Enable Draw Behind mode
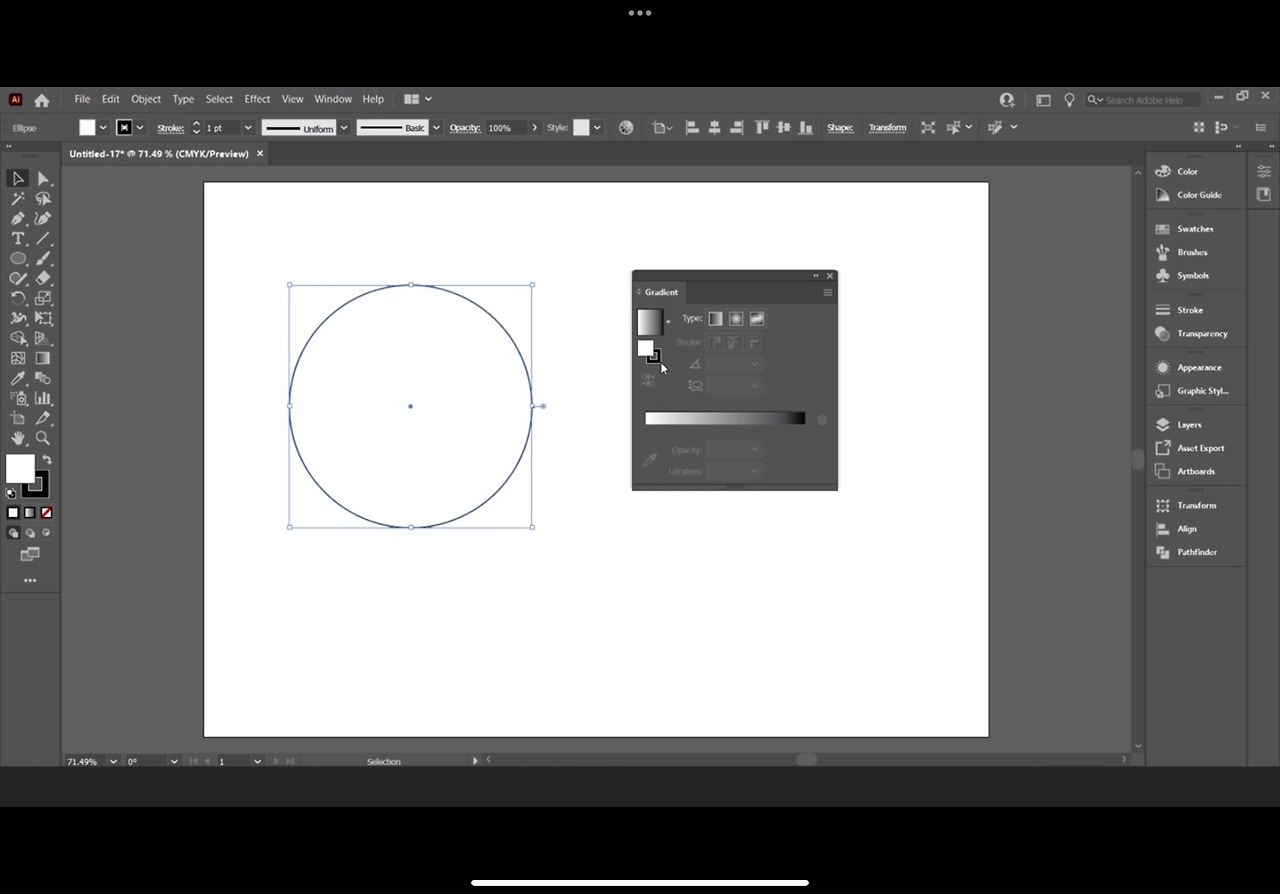Viewport: 1280px width, 894px height. (x=30, y=533)
